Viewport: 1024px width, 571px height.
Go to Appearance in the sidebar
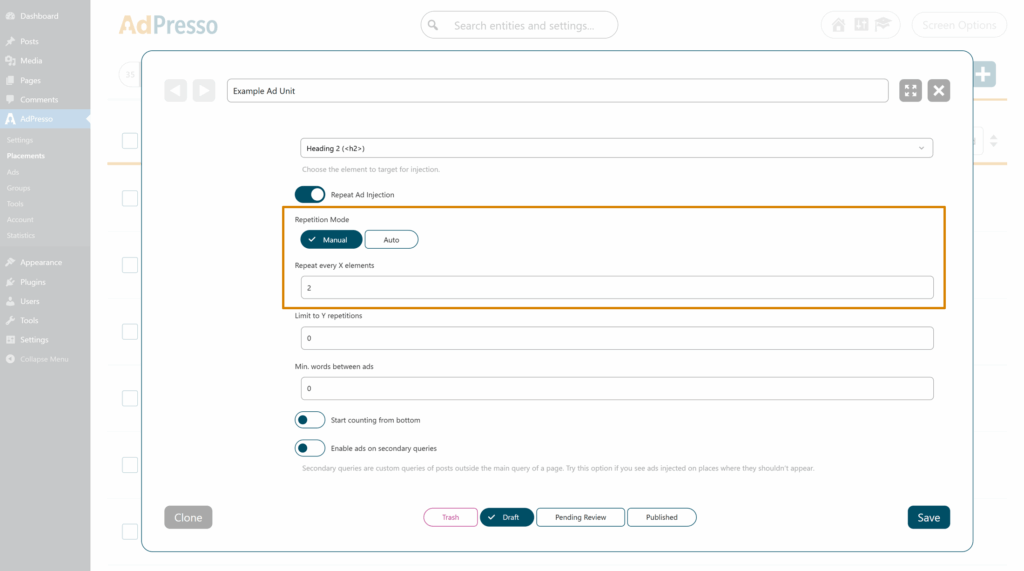(40, 262)
